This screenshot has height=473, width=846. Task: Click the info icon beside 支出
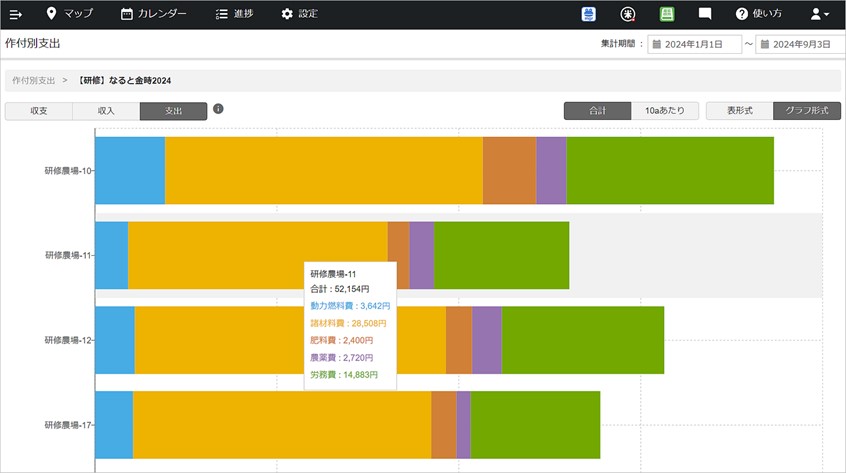(x=218, y=109)
